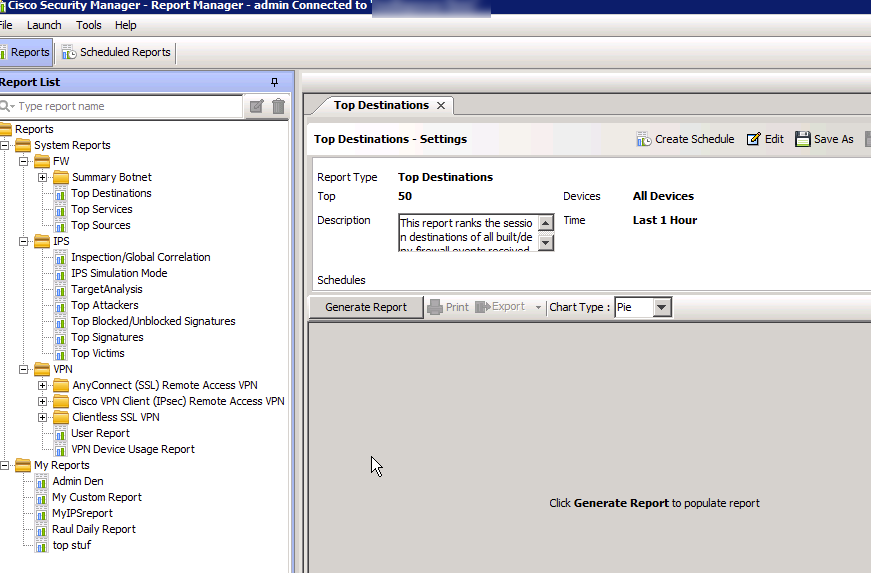Click the edit report icon beside search box
871x573 pixels.
(x=257, y=106)
